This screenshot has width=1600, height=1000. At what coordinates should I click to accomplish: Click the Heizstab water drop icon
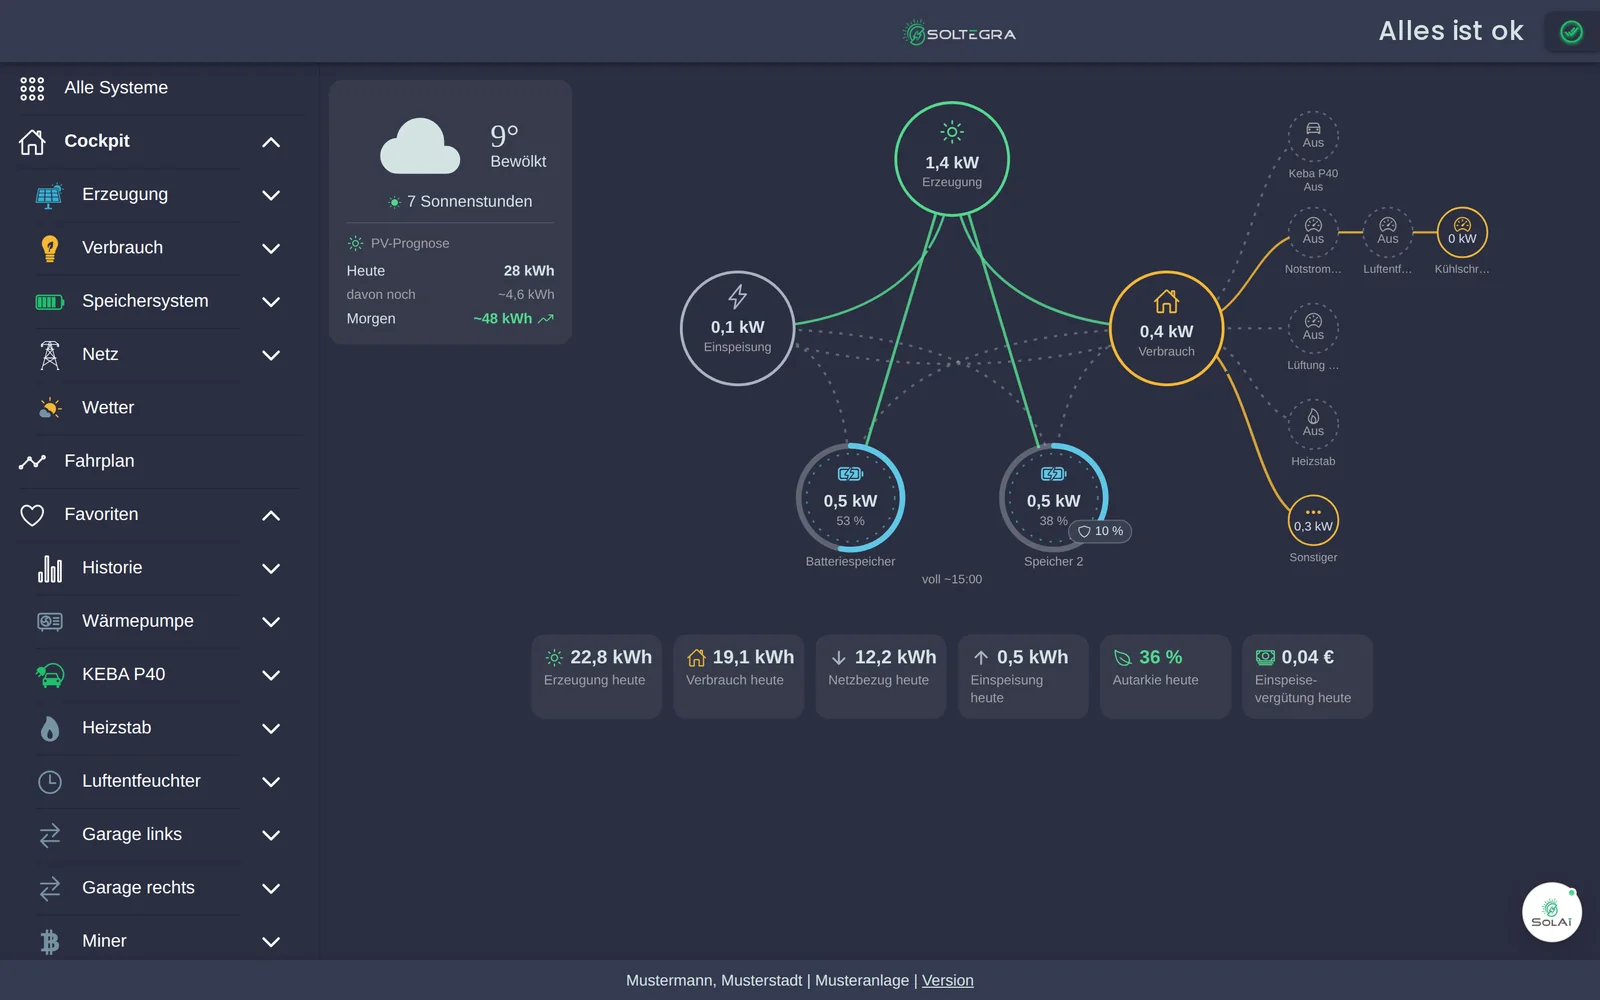click(x=49, y=728)
